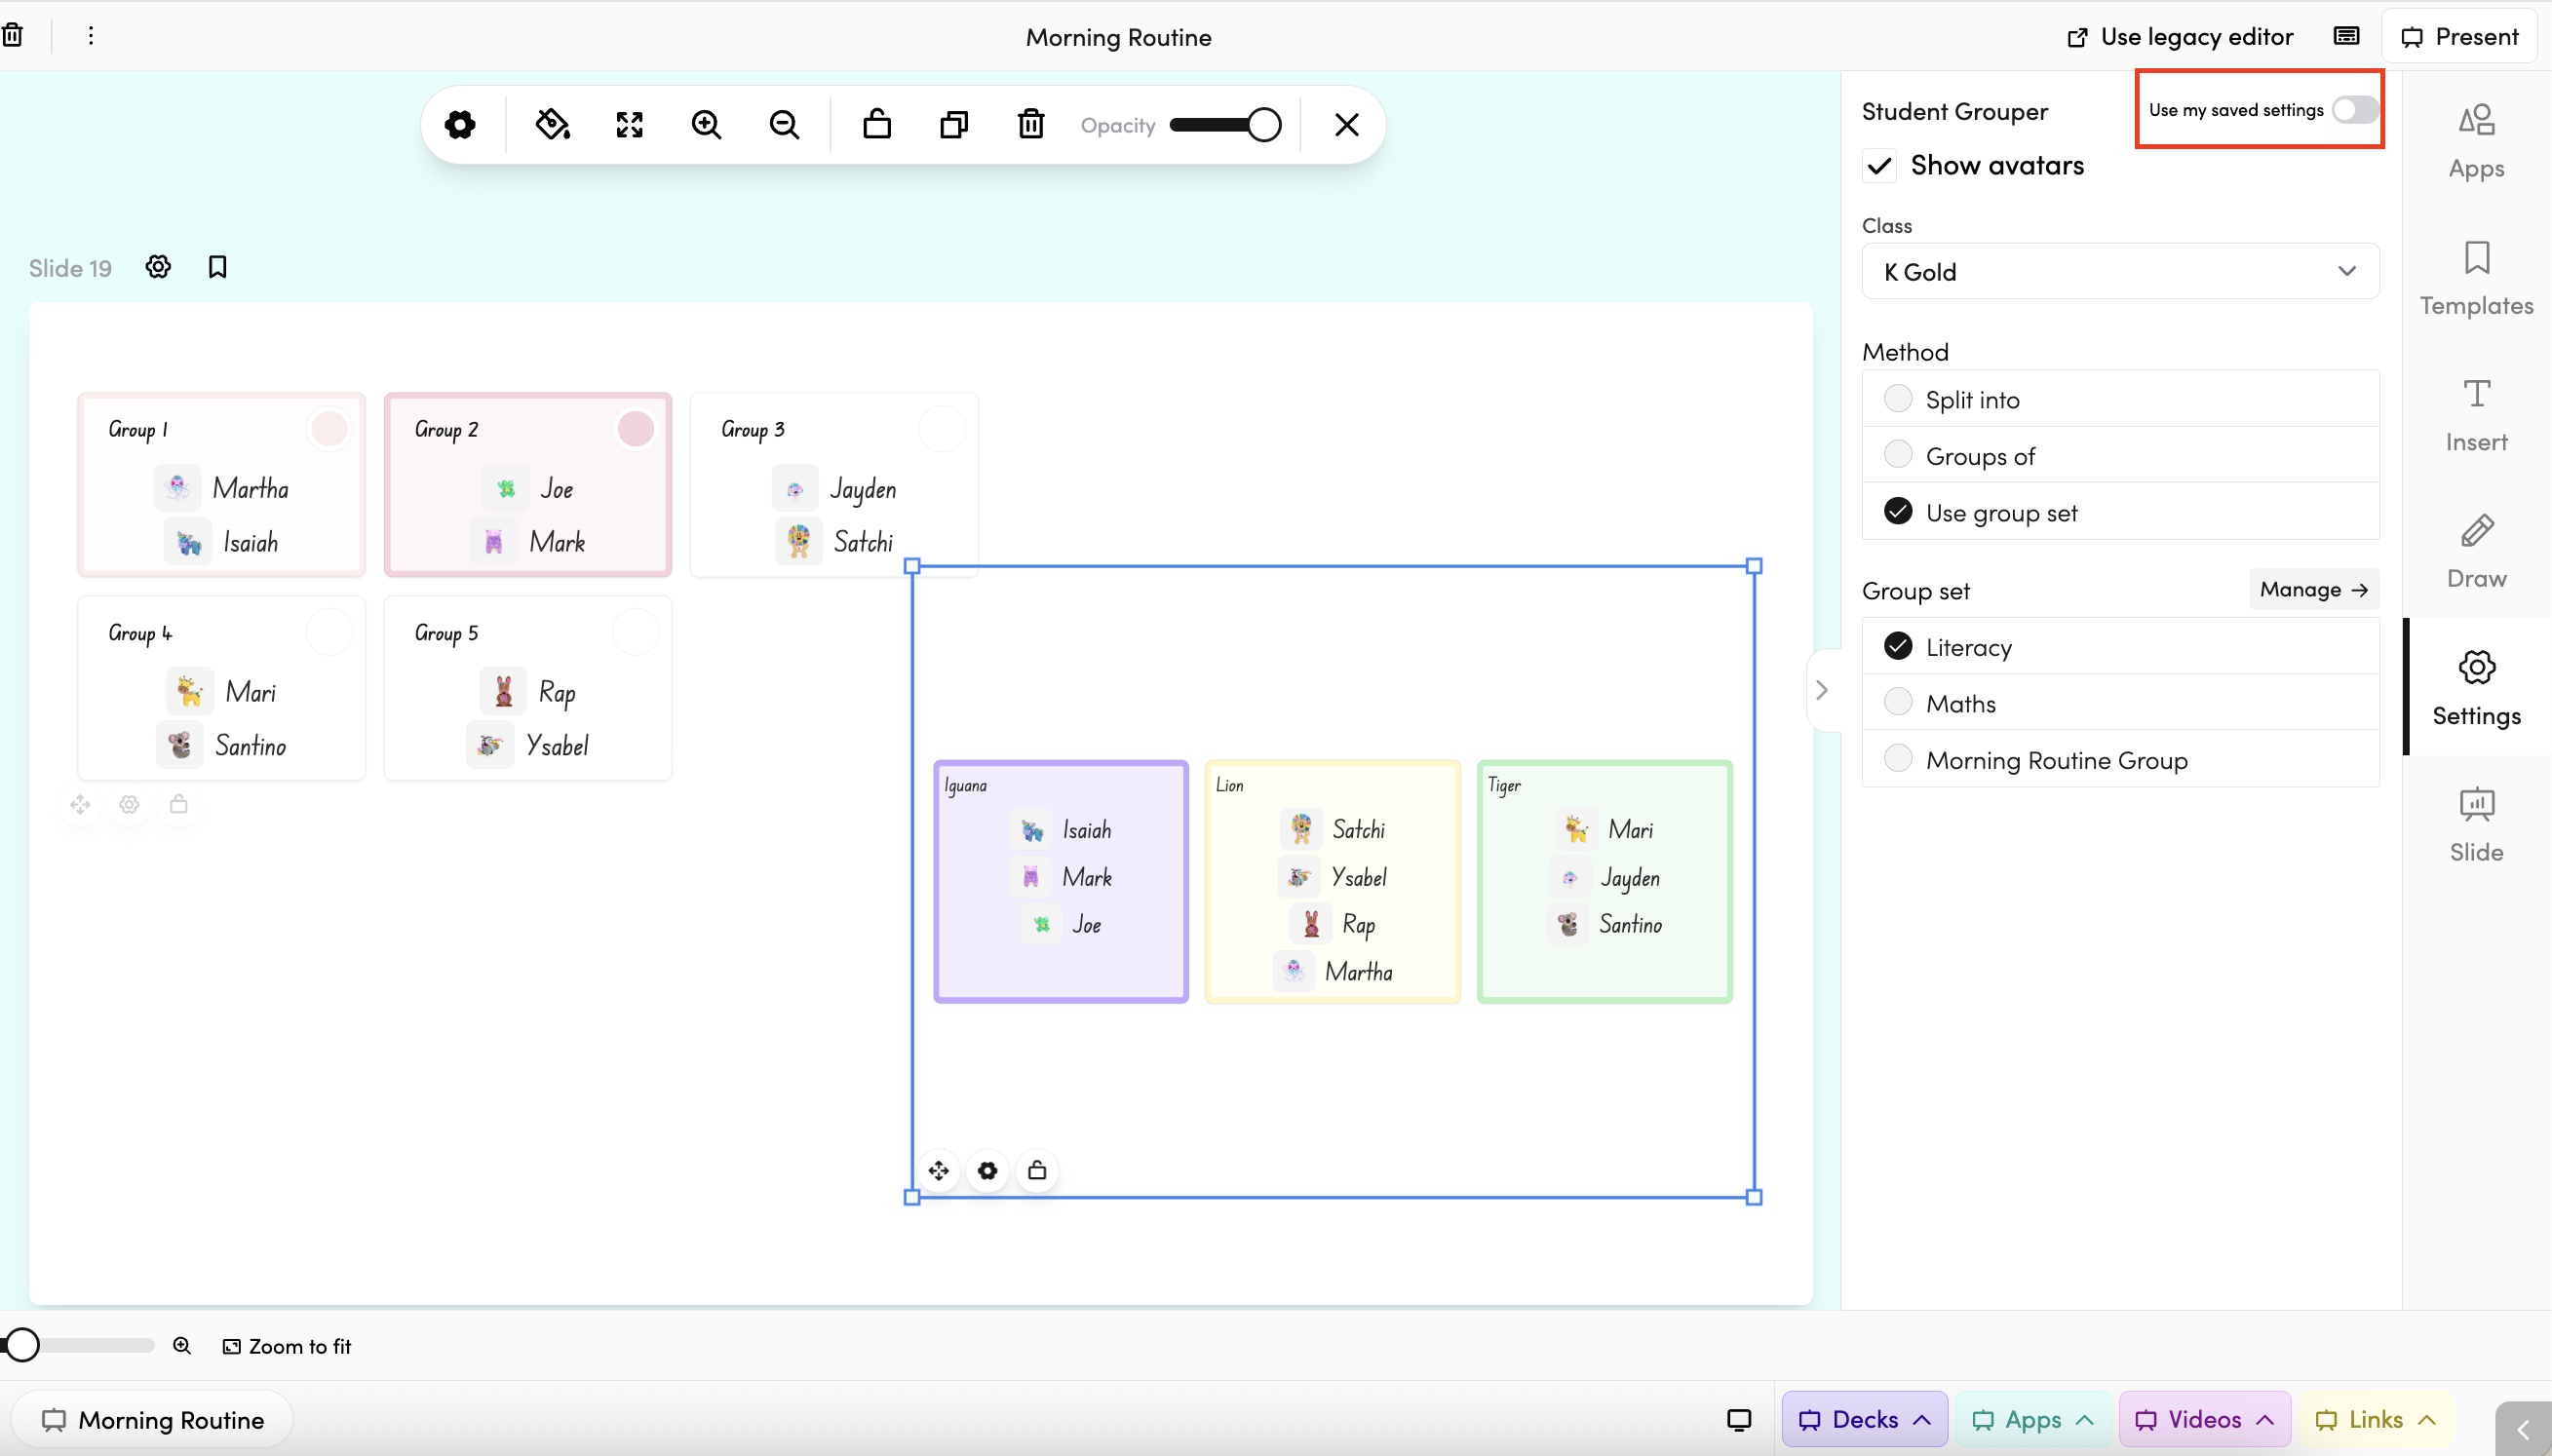Click the zoom out magnifier in toolbar

click(x=784, y=125)
